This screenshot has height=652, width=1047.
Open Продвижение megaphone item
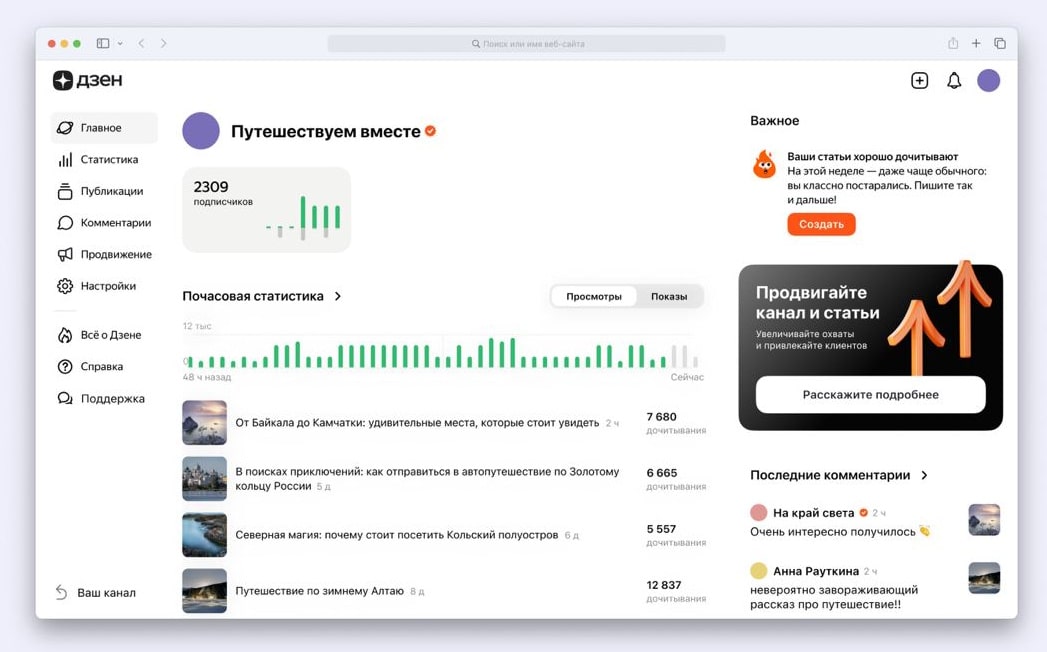click(x=104, y=255)
